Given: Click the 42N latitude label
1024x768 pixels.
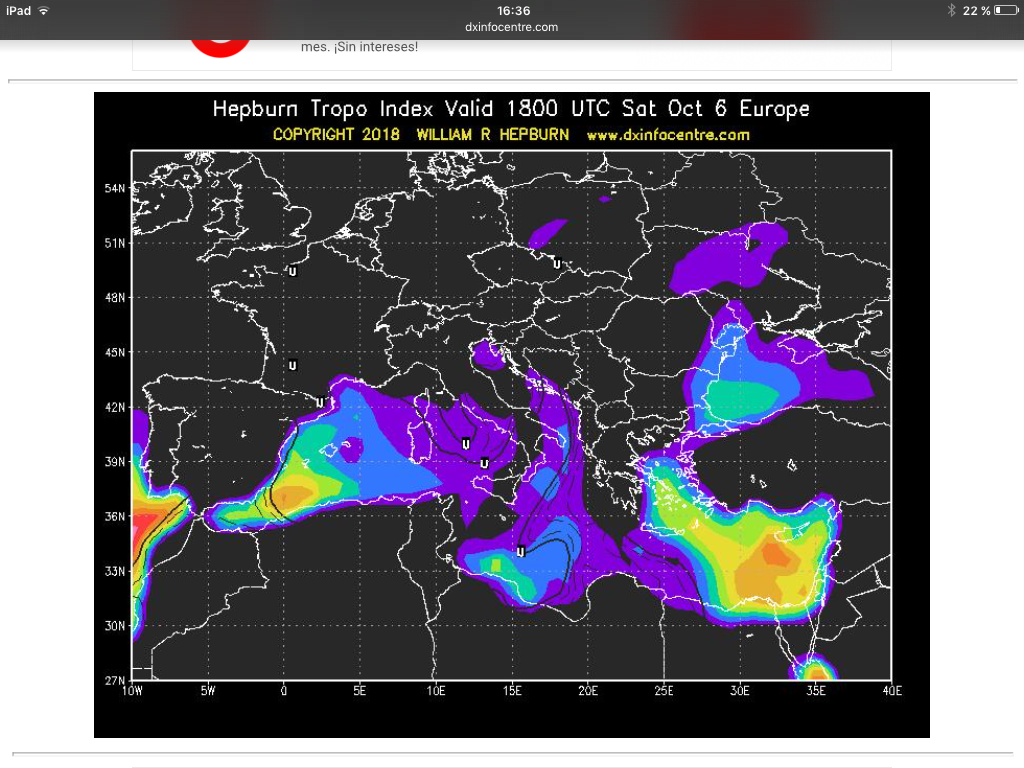Looking at the screenshot, I should pyautogui.click(x=114, y=408).
